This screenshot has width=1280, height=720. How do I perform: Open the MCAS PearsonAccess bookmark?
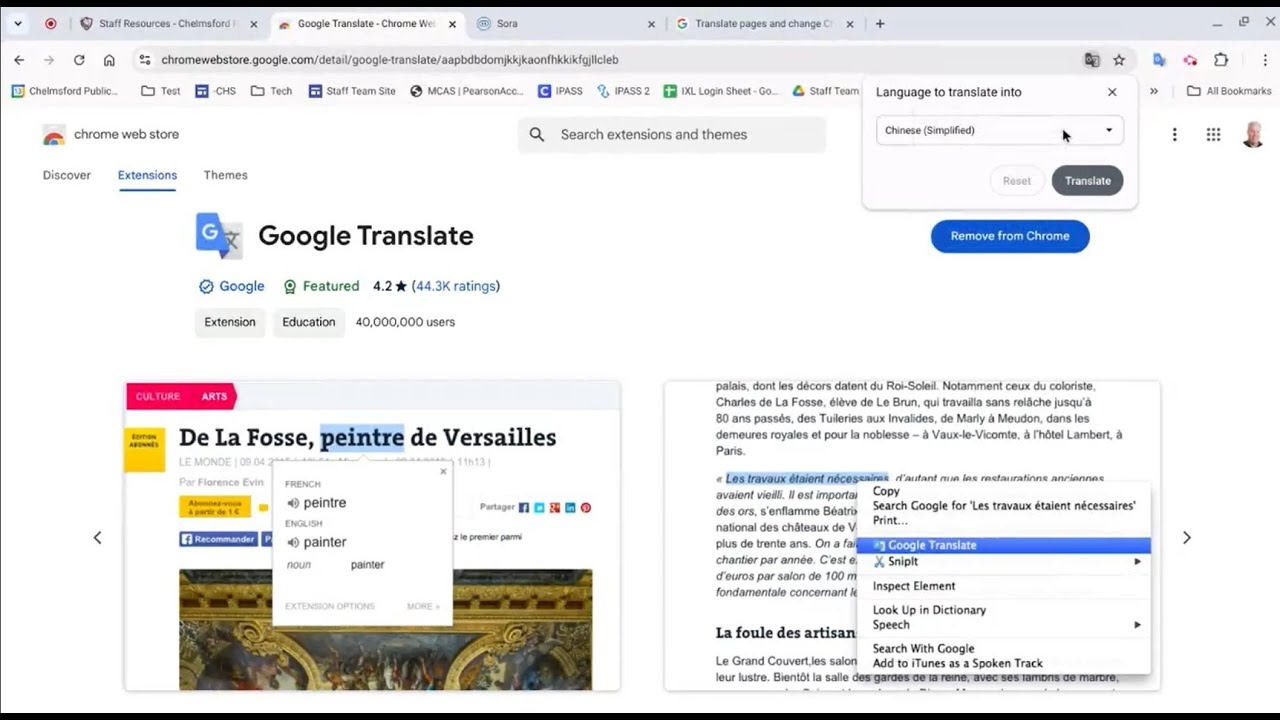tap(467, 91)
